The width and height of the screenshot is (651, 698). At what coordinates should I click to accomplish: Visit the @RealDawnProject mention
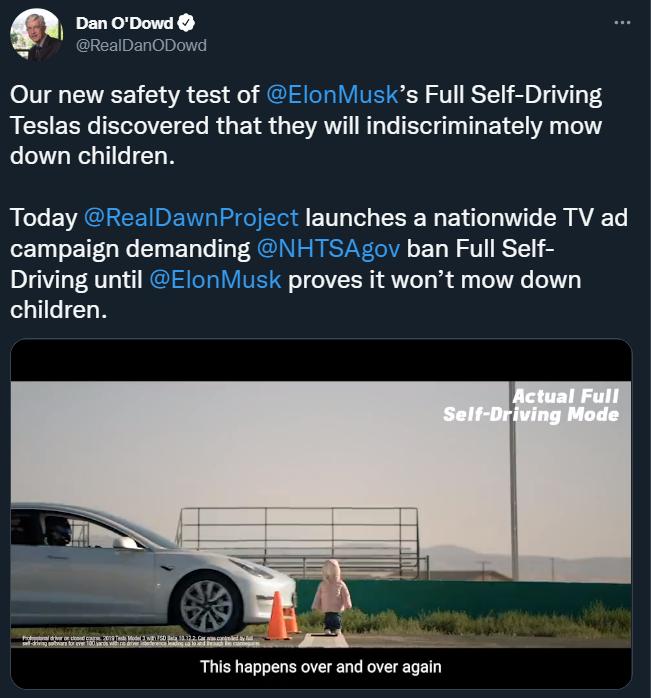191,218
